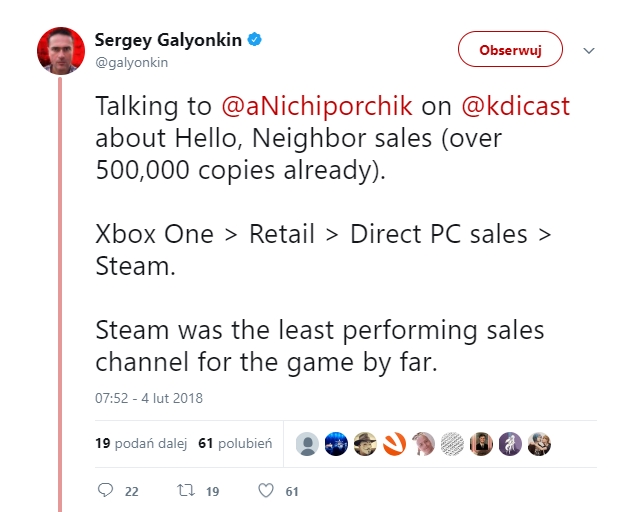Click the grey striped pattern liker avatar
The height and width of the screenshot is (512, 631).
pos(453,444)
